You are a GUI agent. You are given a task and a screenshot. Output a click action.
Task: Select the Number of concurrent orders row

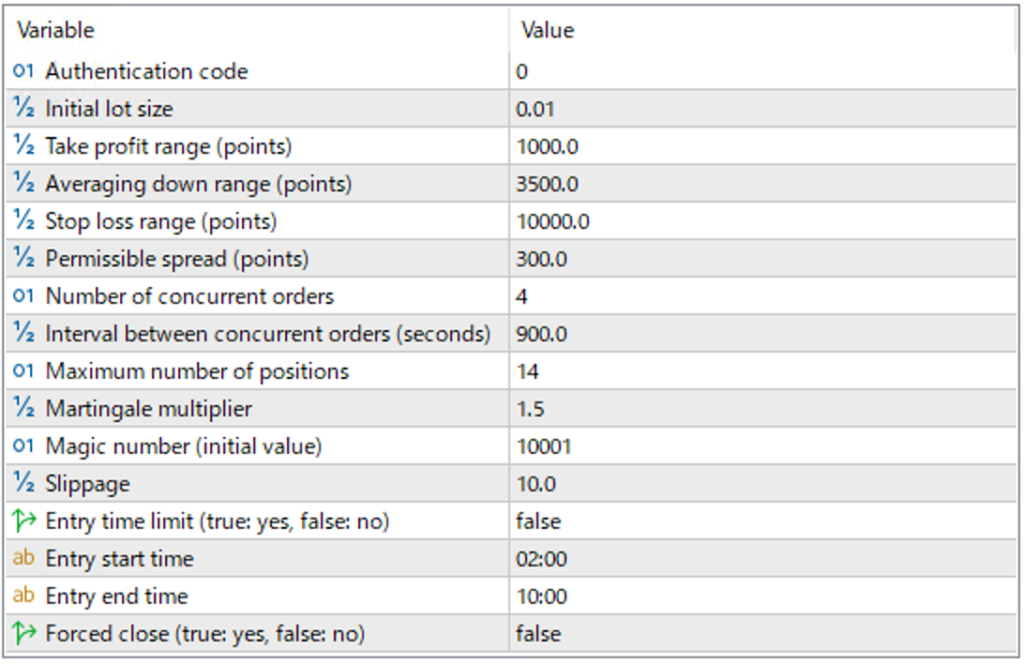click(x=190, y=297)
